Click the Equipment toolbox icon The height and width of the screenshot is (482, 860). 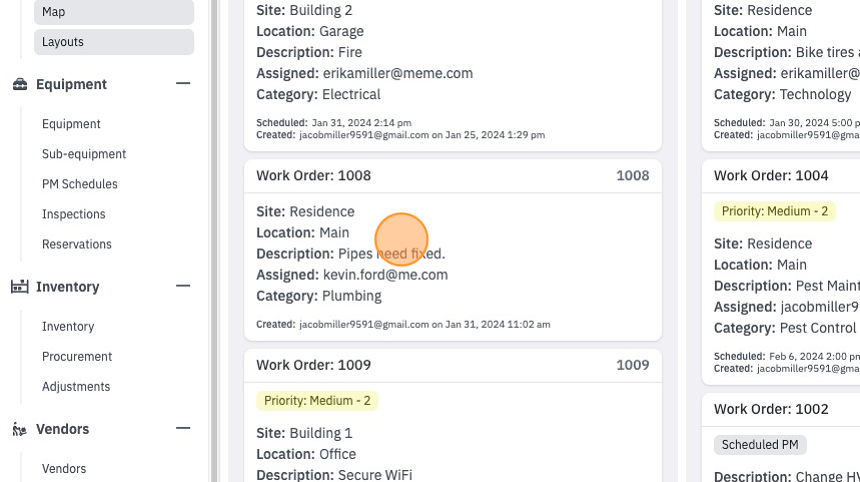pyautogui.click(x=20, y=84)
